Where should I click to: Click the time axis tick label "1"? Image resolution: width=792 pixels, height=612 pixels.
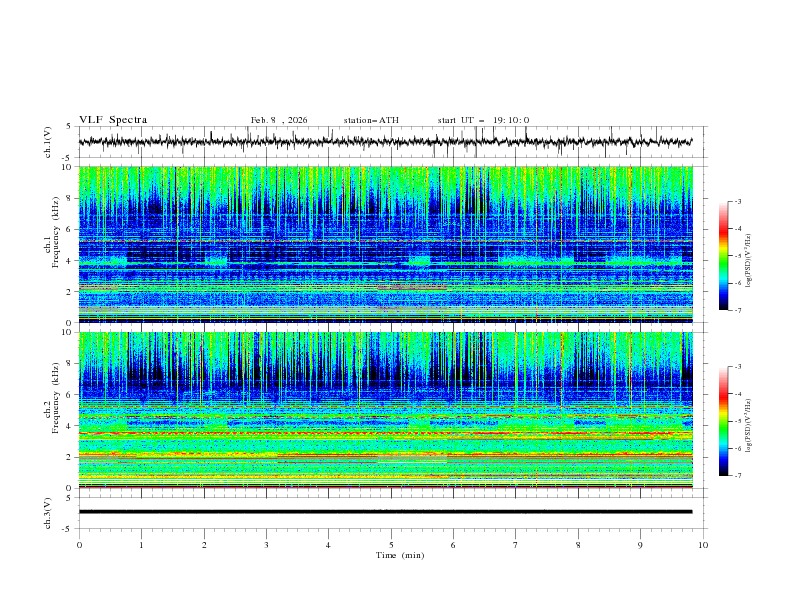tap(142, 545)
